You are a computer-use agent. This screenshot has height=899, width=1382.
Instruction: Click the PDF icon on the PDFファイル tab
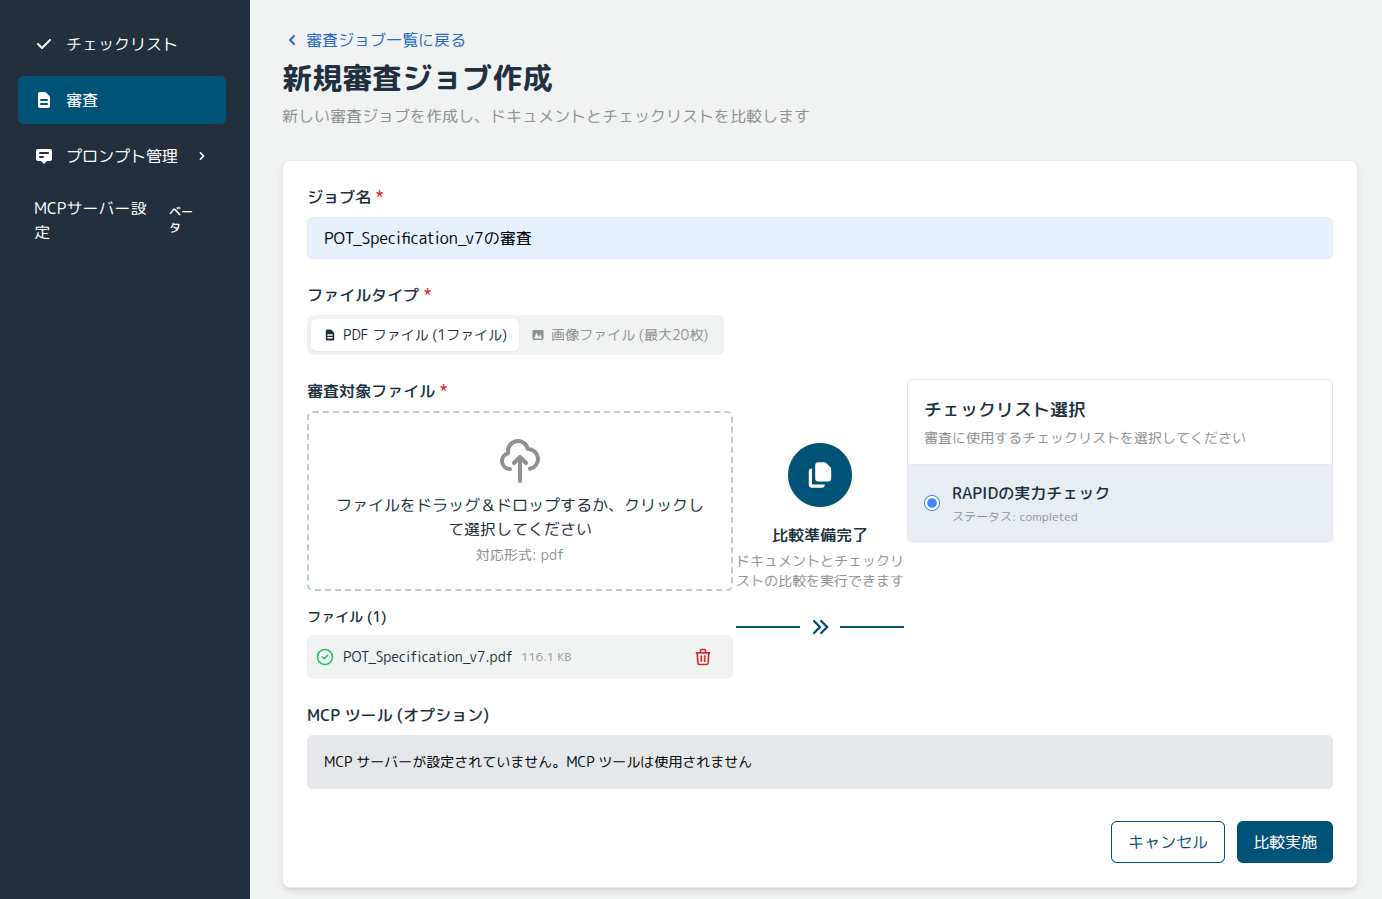[330, 335]
